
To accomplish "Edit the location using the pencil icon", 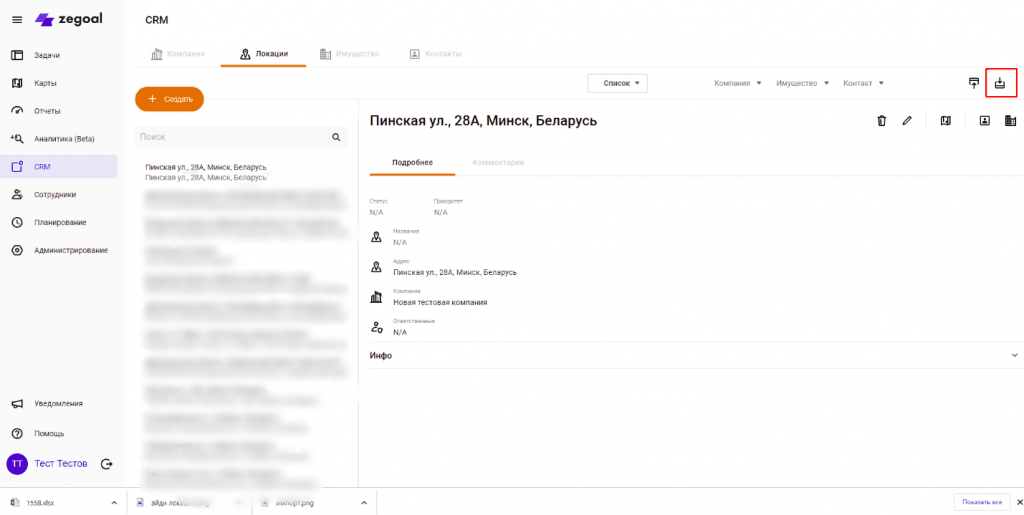I will click(x=907, y=121).
